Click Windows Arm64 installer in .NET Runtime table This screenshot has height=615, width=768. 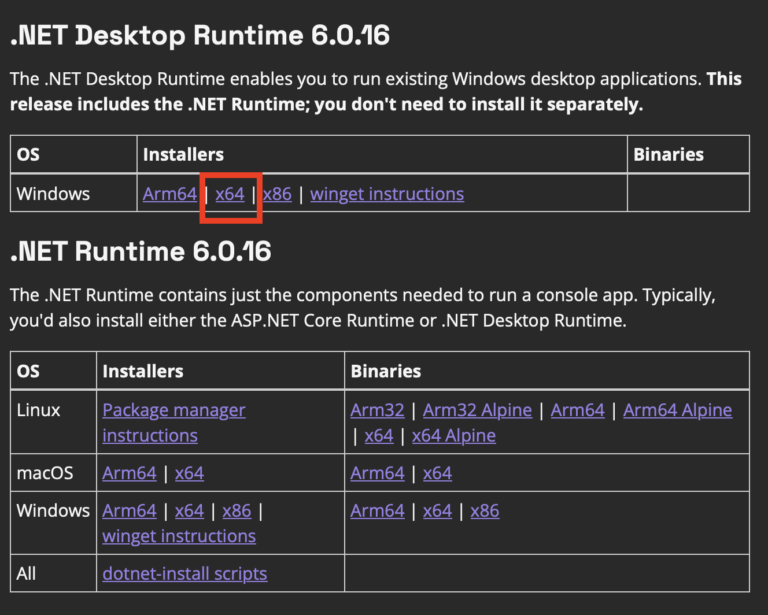click(x=129, y=511)
